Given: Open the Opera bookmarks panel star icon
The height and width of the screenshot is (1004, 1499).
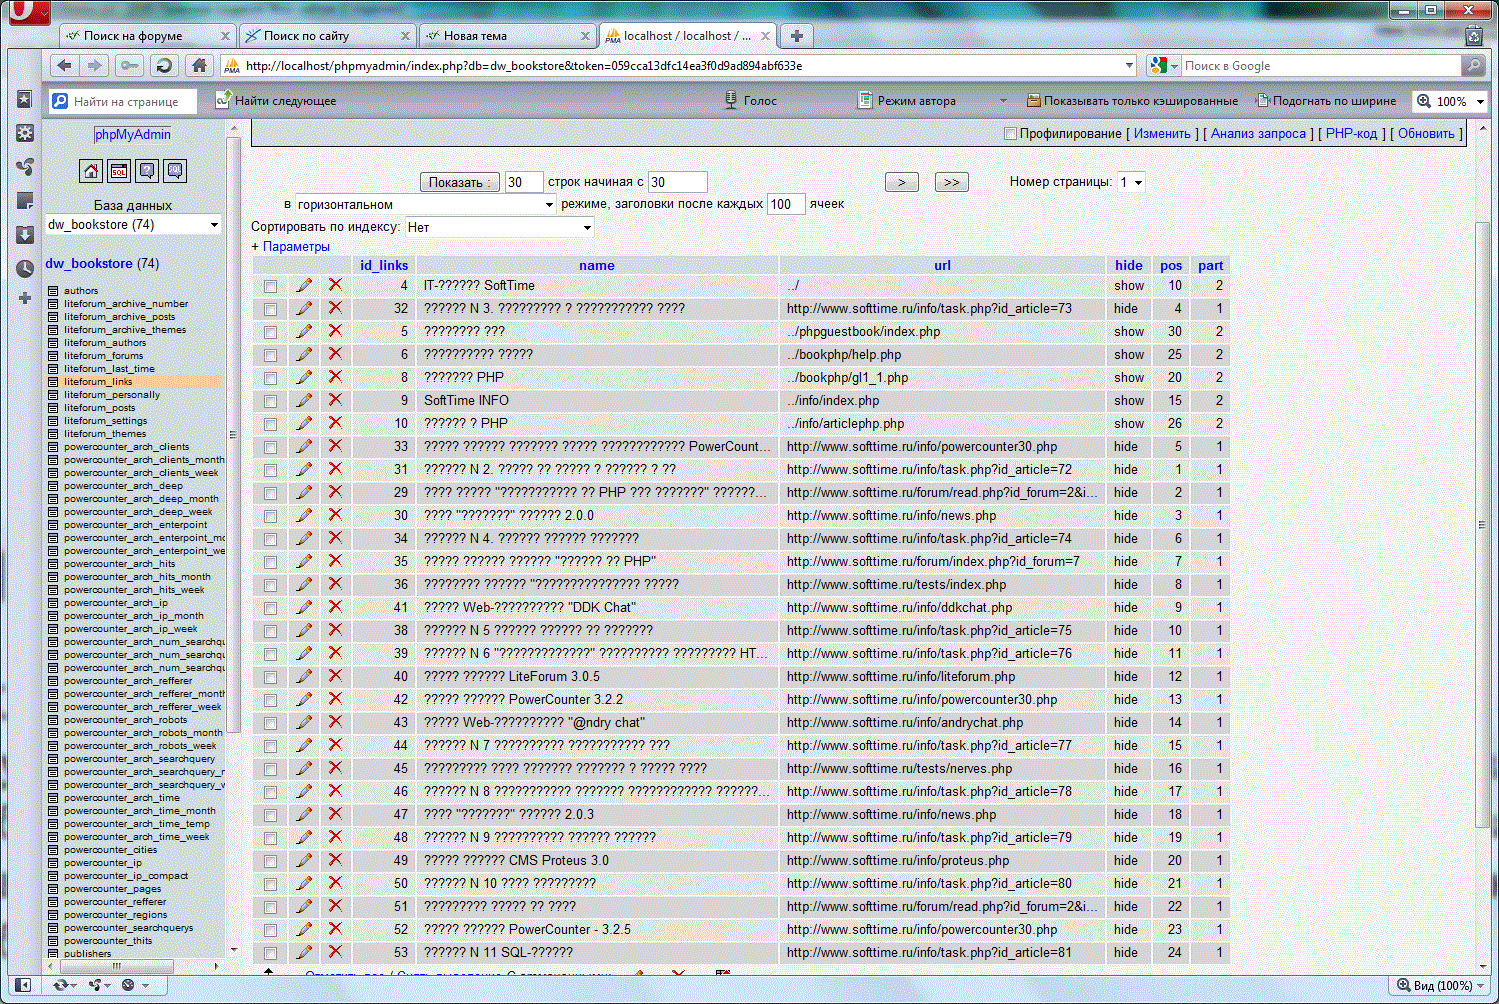Looking at the screenshot, I should click(x=25, y=100).
